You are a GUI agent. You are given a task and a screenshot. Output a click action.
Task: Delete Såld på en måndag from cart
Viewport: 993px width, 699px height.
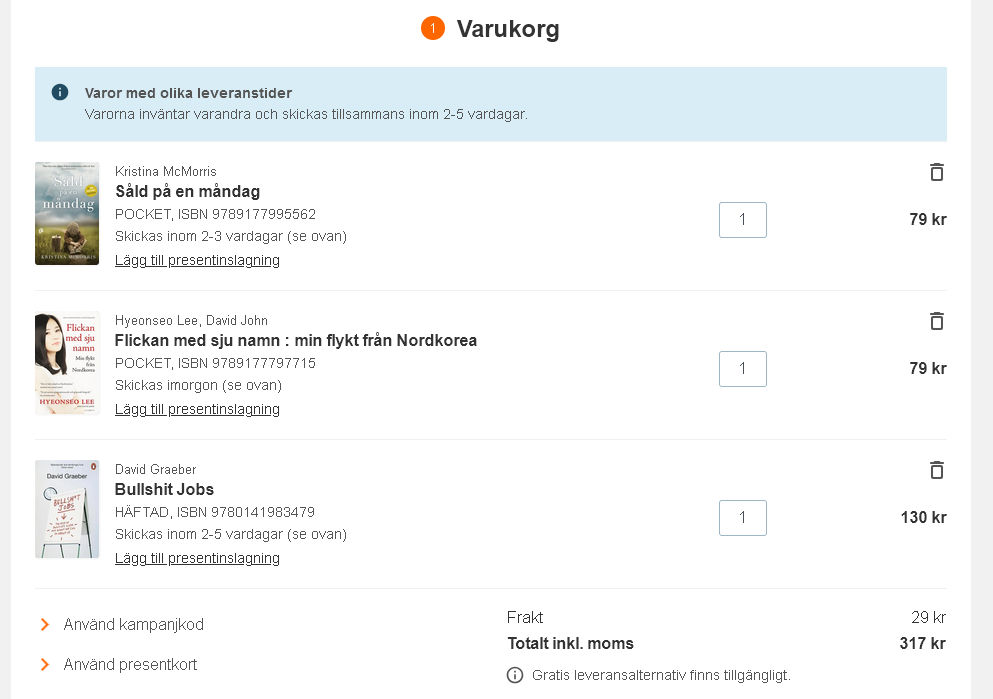point(937,172)
